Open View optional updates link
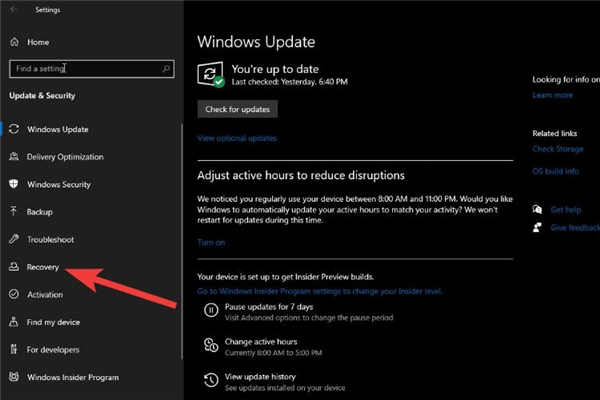 tap(237, 138)
